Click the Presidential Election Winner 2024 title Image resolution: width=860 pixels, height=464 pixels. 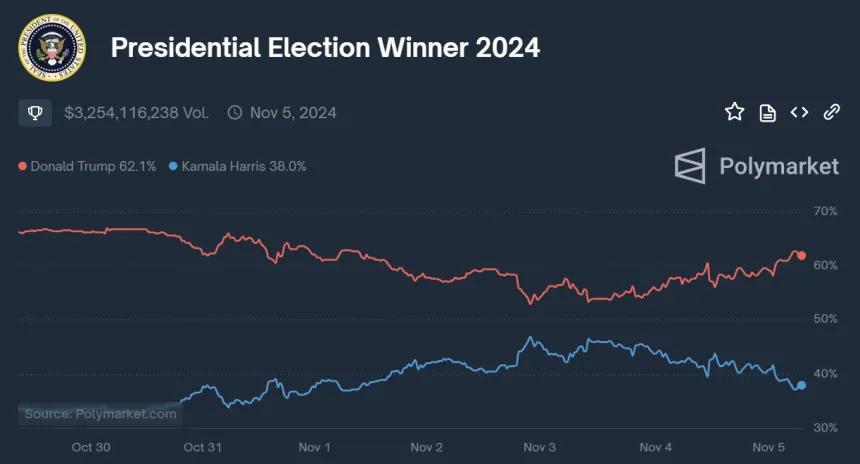pos(325,48)
